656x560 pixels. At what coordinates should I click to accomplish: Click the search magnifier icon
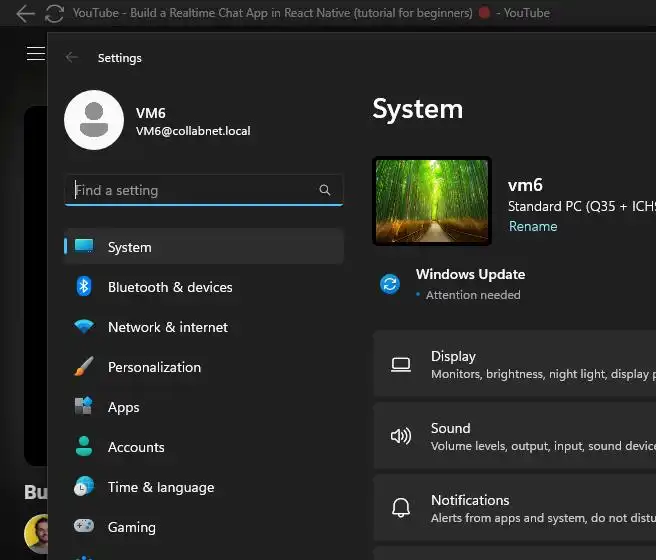coord(325,190)
